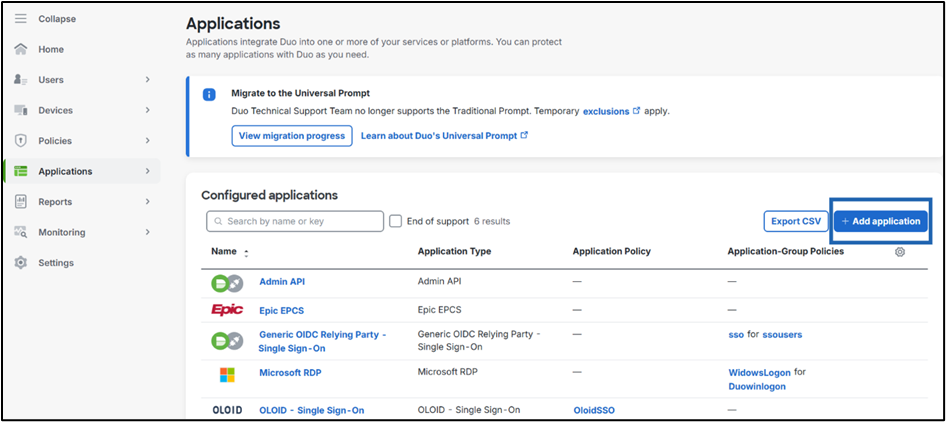Click the Monitoring icon in sidebar
946x422 pixels.
[21, 232]
